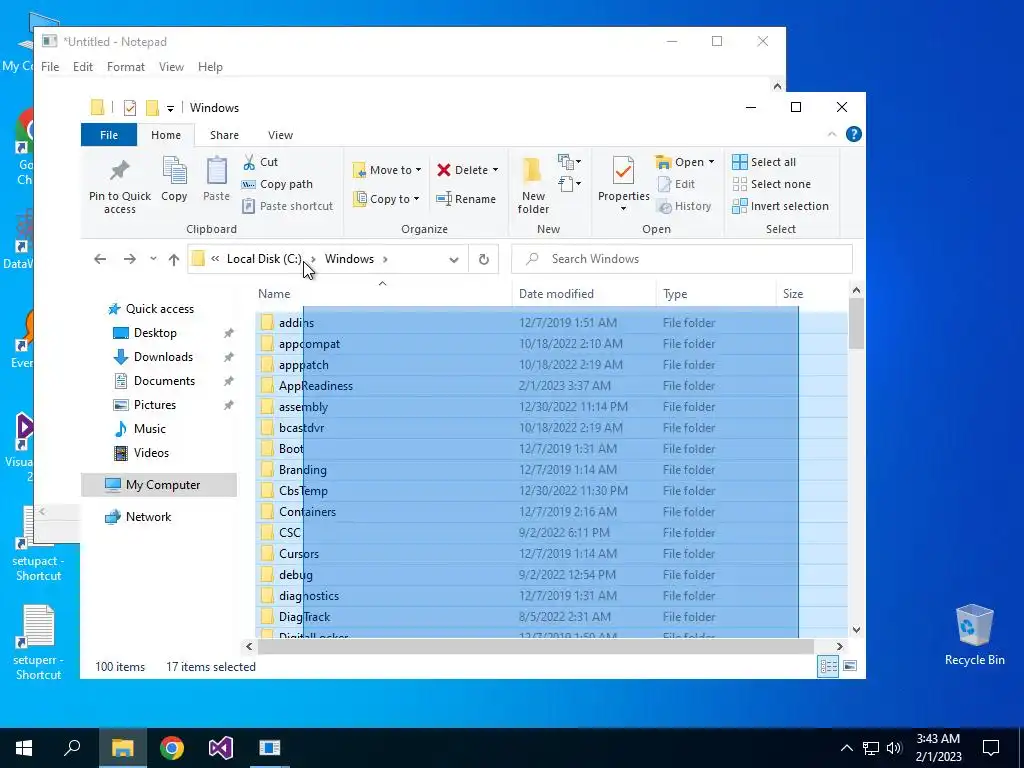Click Invert selection

point(780,206)
